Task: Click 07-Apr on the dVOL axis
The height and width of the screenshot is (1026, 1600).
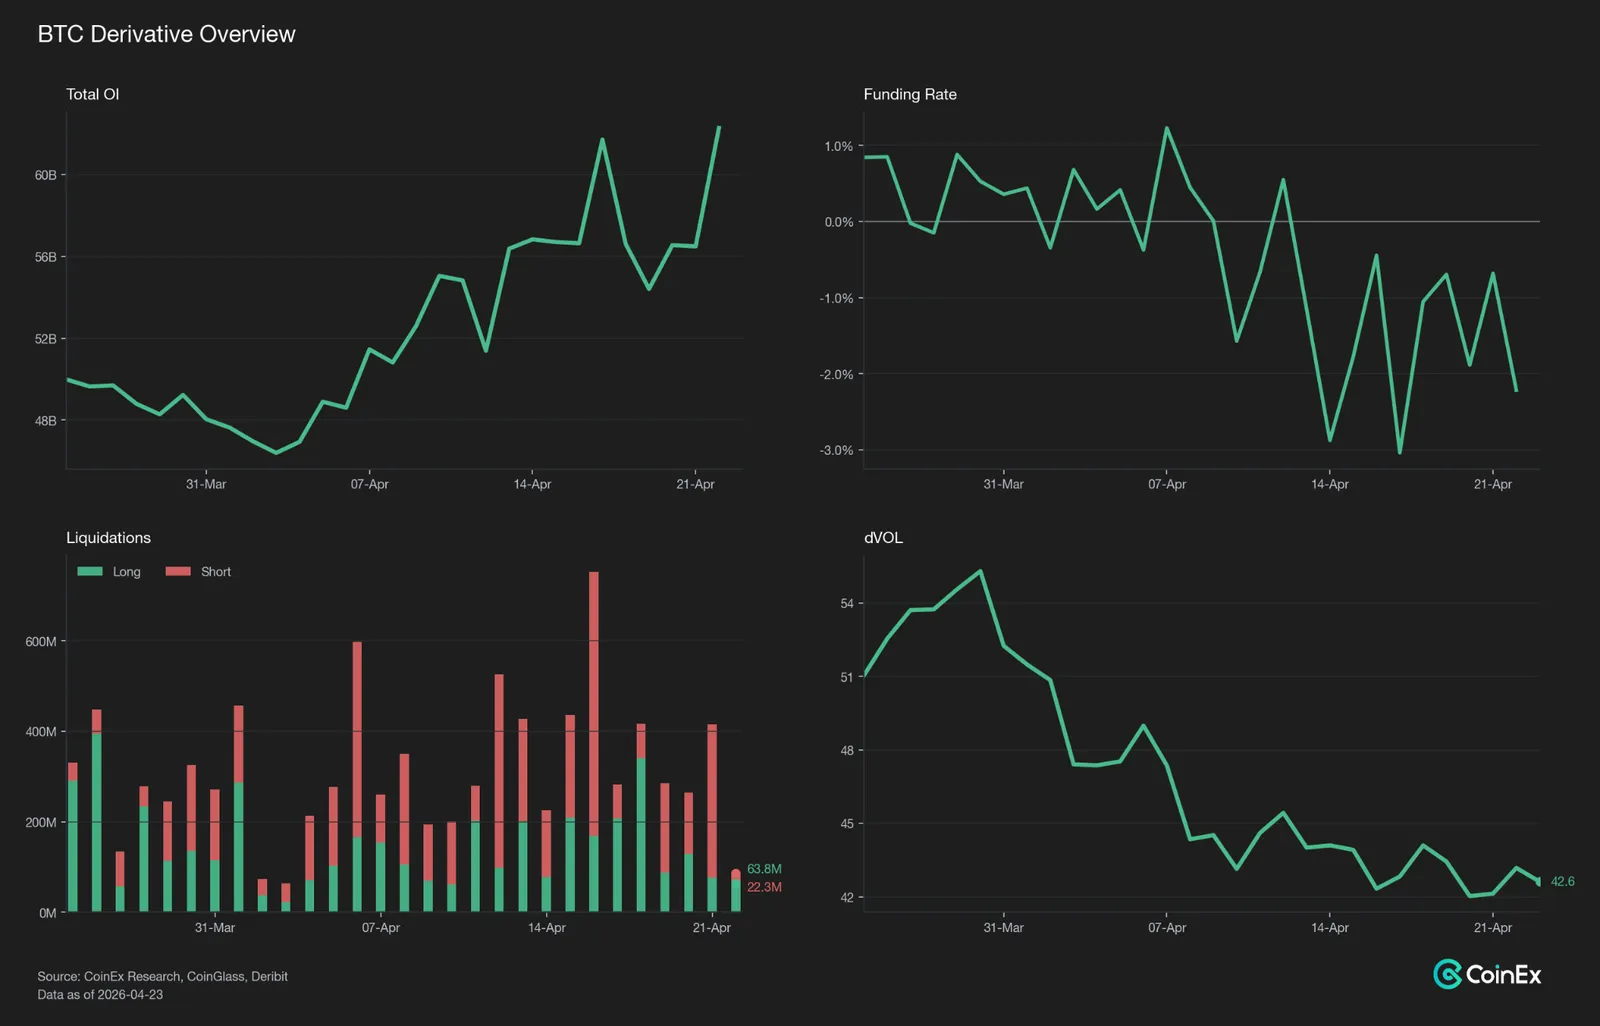Action: 1166,928
